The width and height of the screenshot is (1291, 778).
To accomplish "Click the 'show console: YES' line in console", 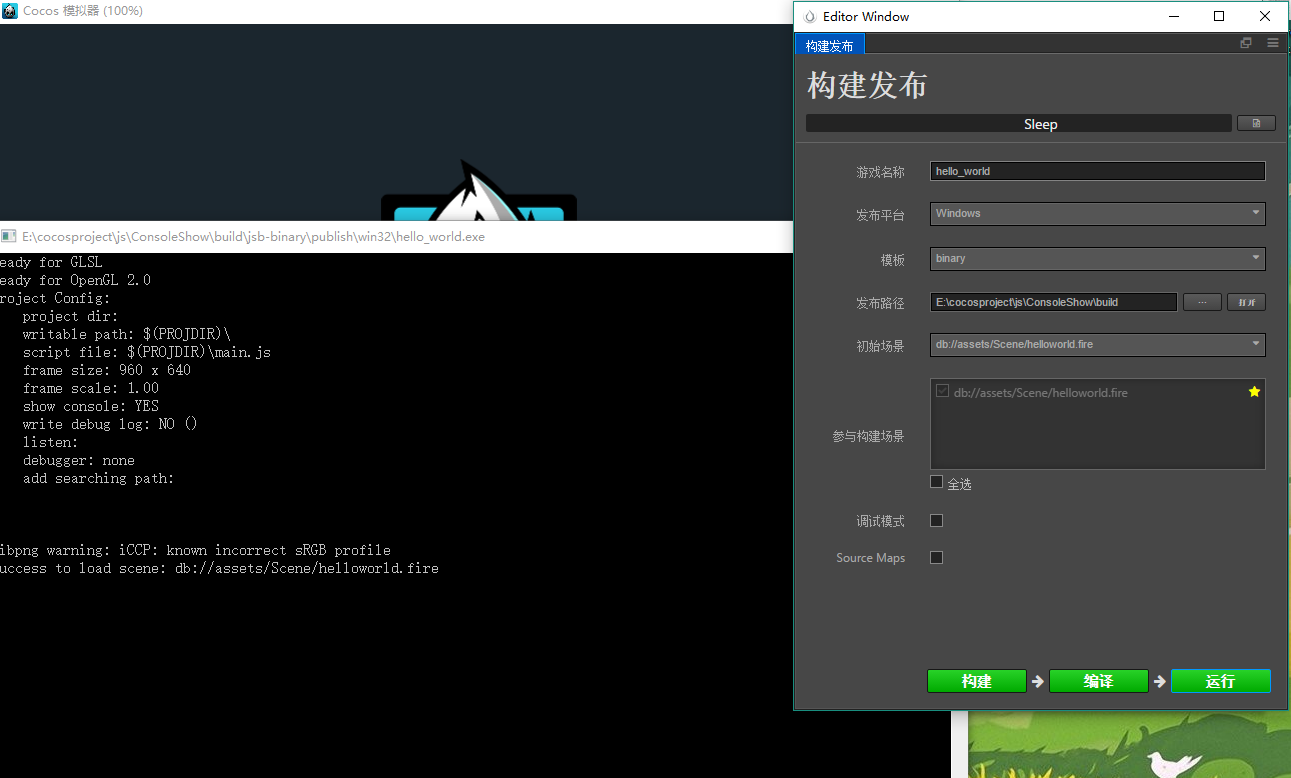I will 91,406.
